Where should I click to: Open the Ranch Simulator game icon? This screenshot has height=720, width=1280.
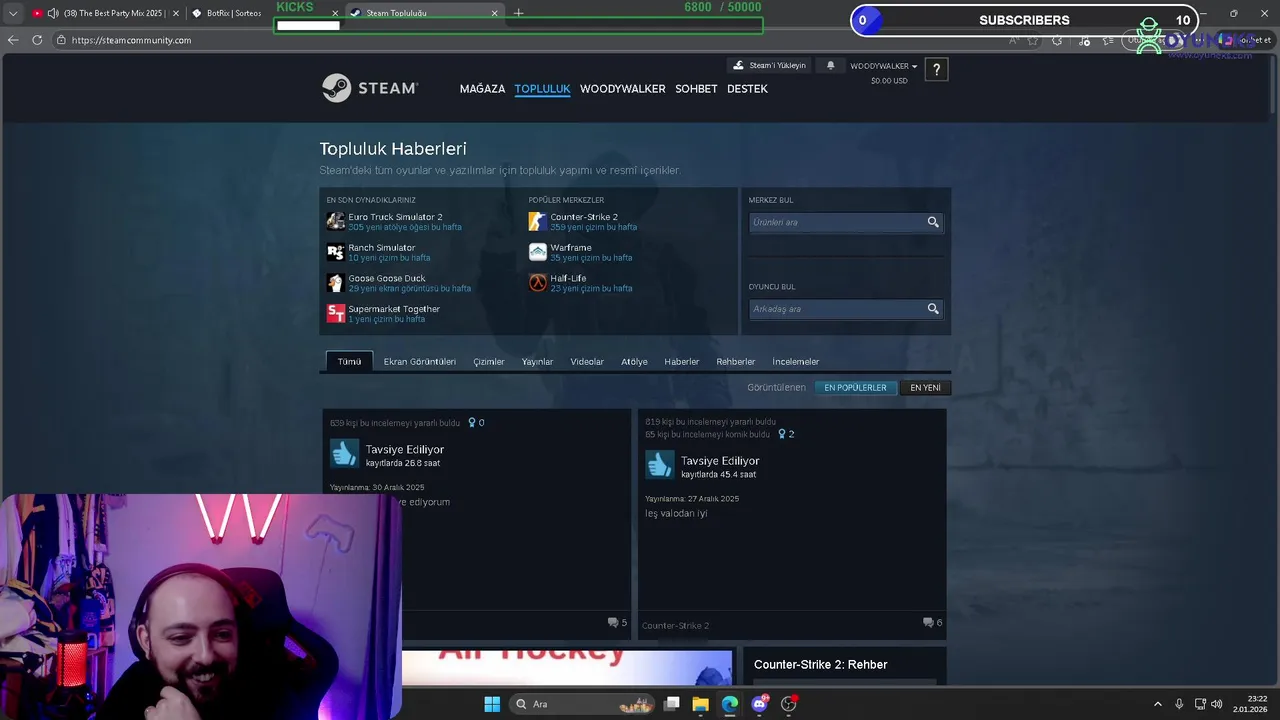[336, 252]
